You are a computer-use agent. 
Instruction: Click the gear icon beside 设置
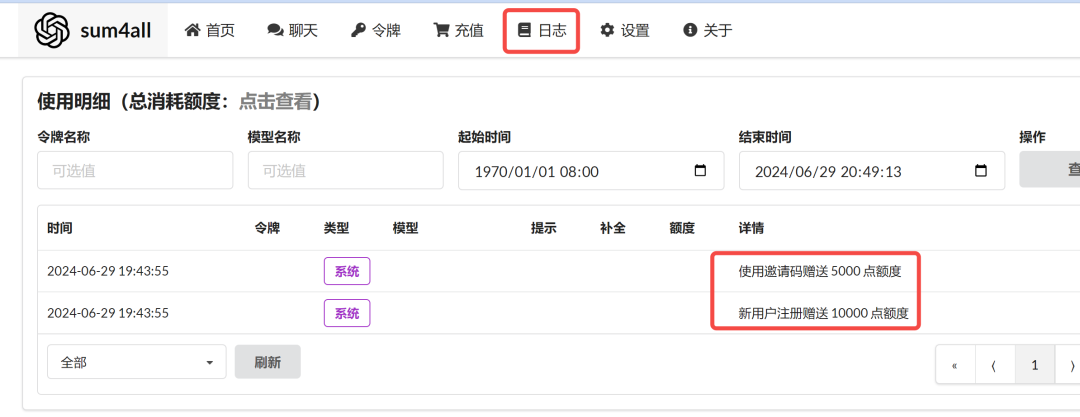point(607,30)
